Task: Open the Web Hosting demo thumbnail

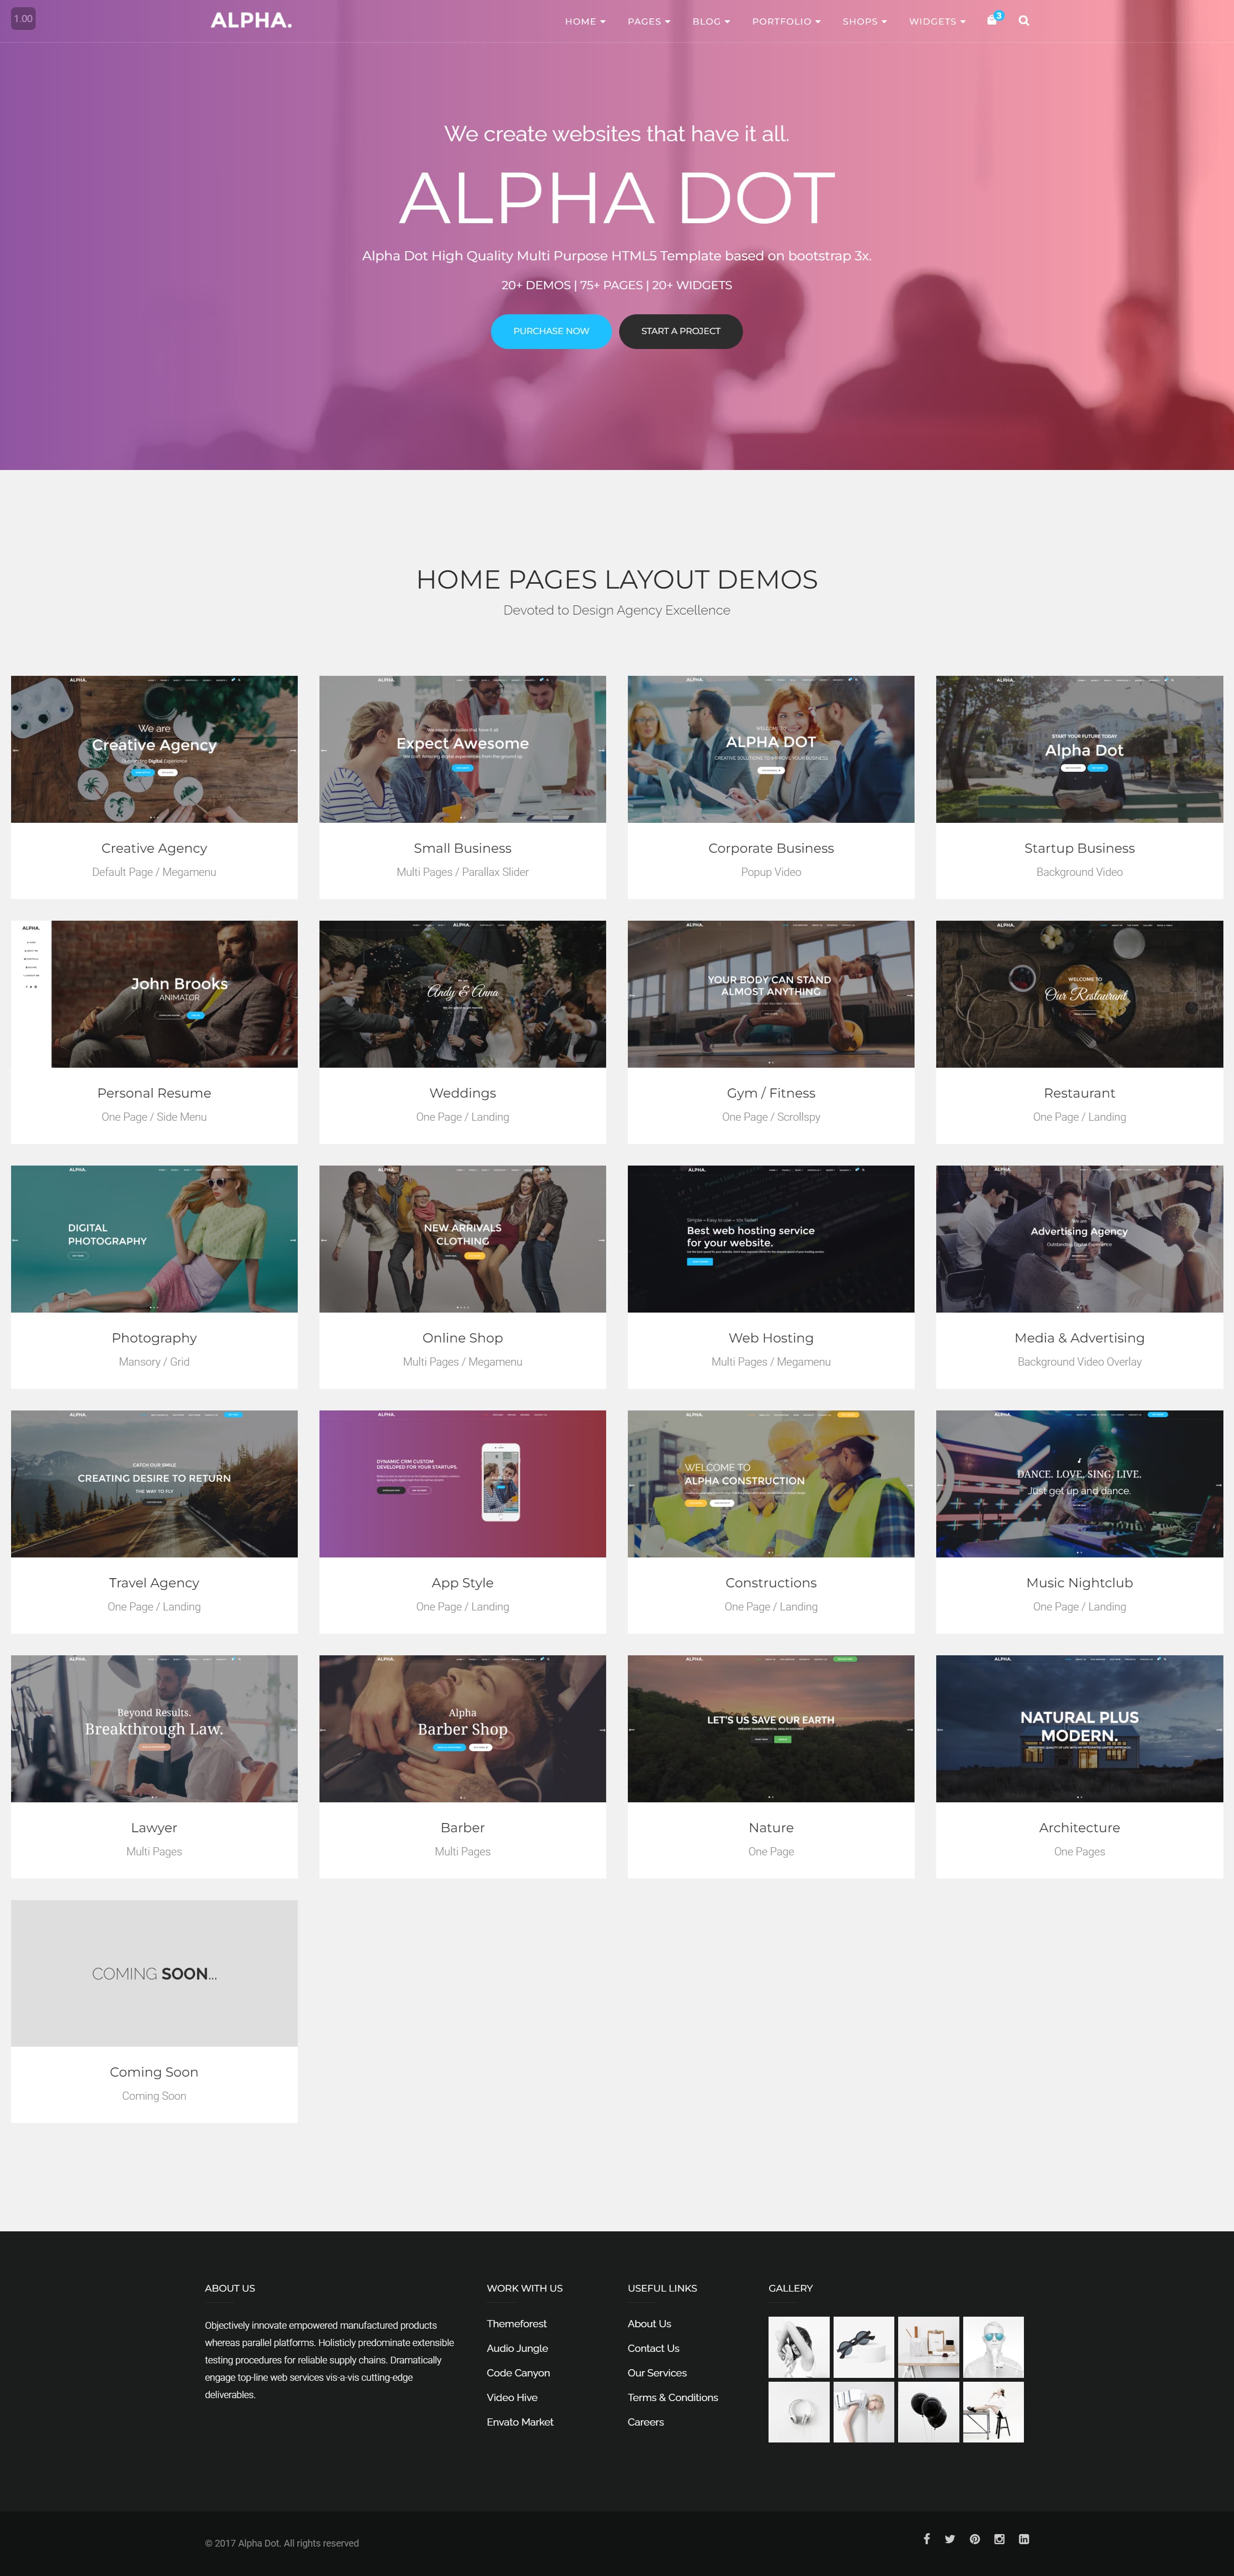Action: click(771, 1239)
